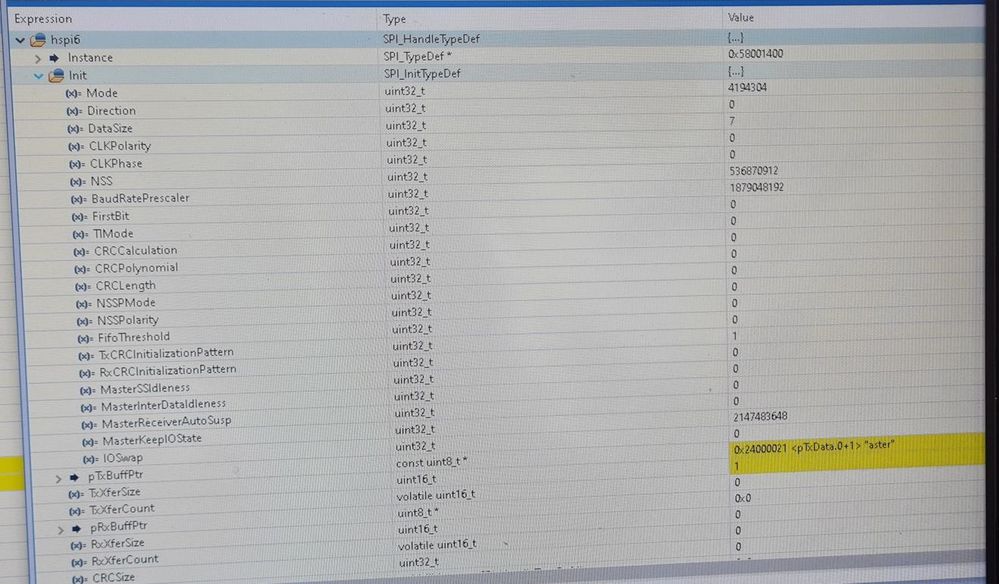Click the variable icon beside FifoThreshold

click(x=85, y=339)
